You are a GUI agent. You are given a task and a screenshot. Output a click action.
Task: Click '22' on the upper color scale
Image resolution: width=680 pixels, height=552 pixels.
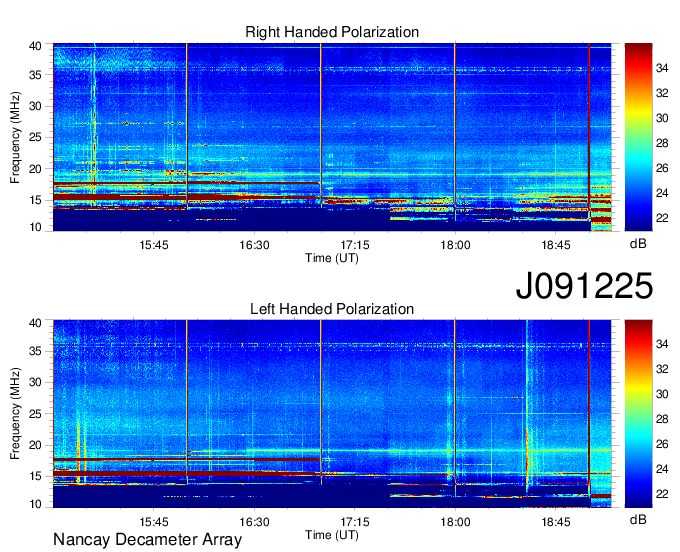coord(662,218)
